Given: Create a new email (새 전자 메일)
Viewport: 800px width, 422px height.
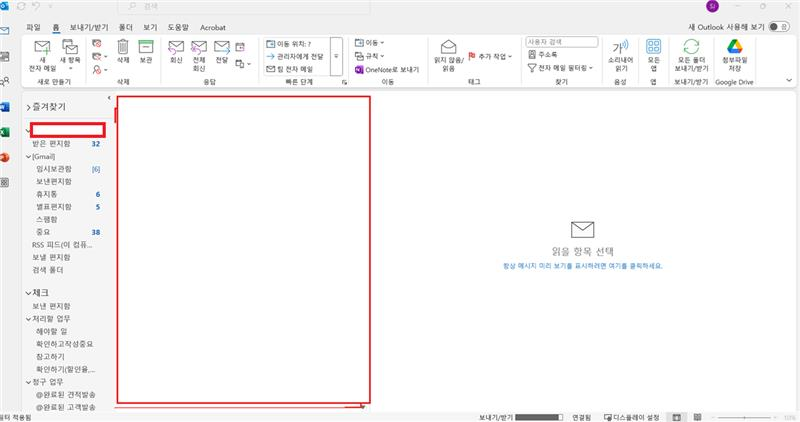Looking at the screenshot, I should (42, 56).
